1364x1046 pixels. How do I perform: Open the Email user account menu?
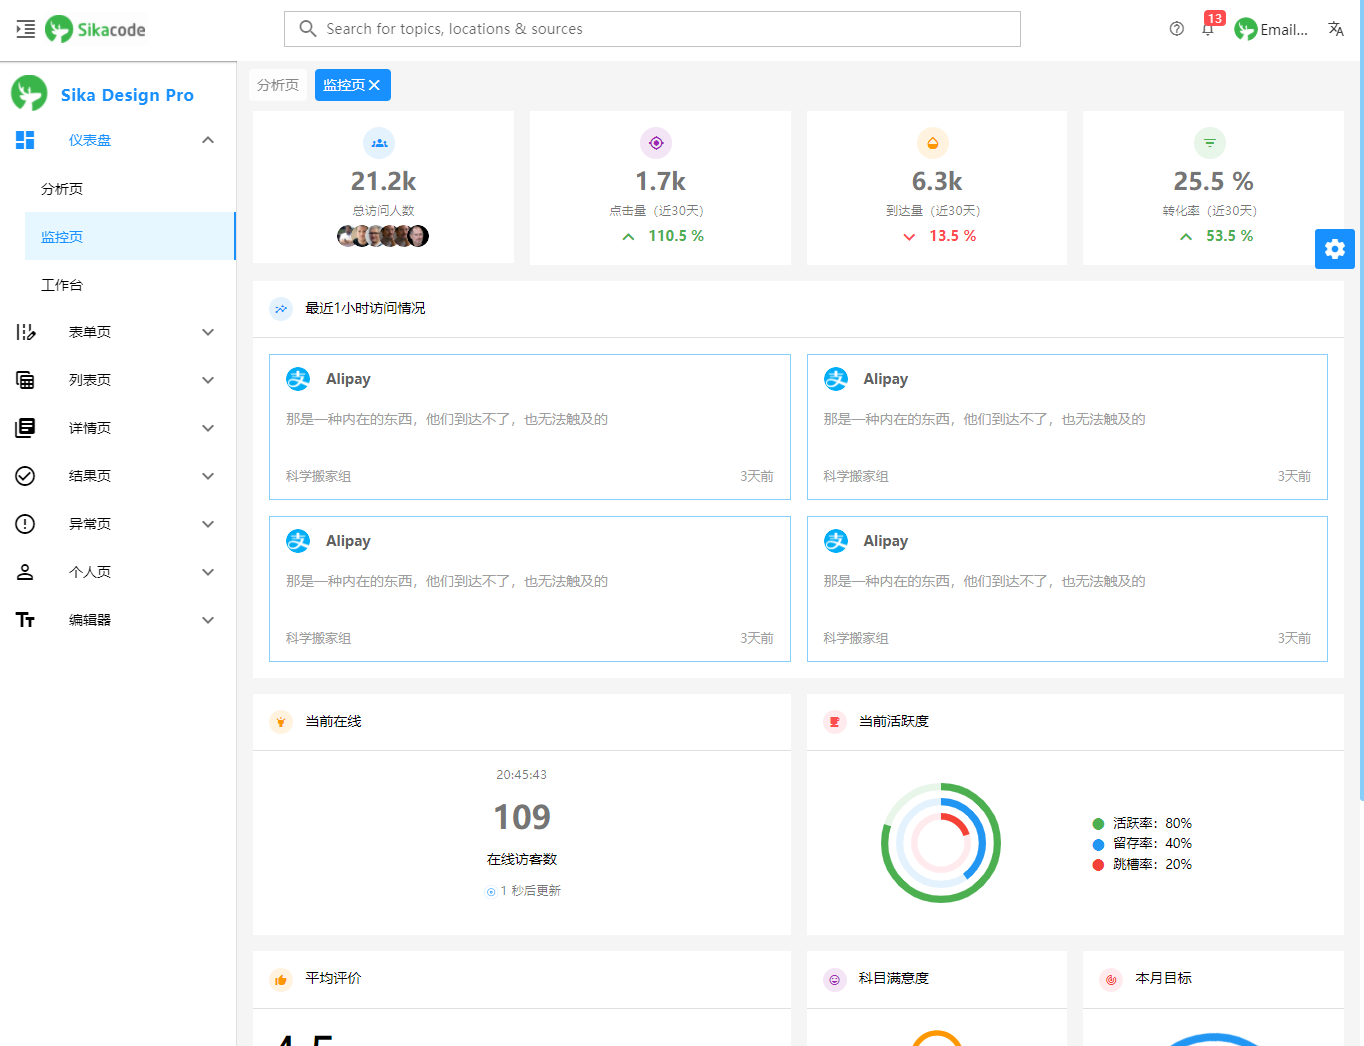click(1271, 29)
